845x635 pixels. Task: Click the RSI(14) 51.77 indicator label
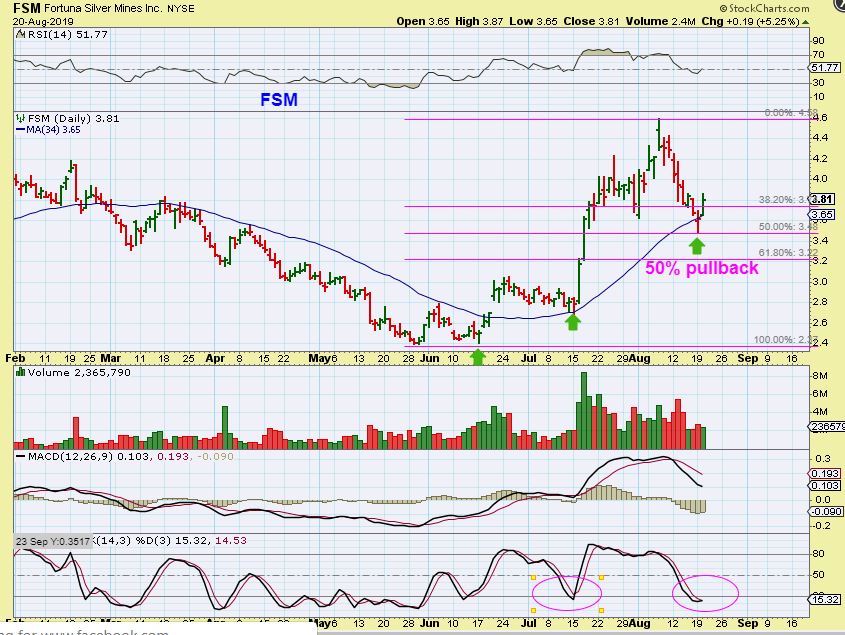coord(67,34)
